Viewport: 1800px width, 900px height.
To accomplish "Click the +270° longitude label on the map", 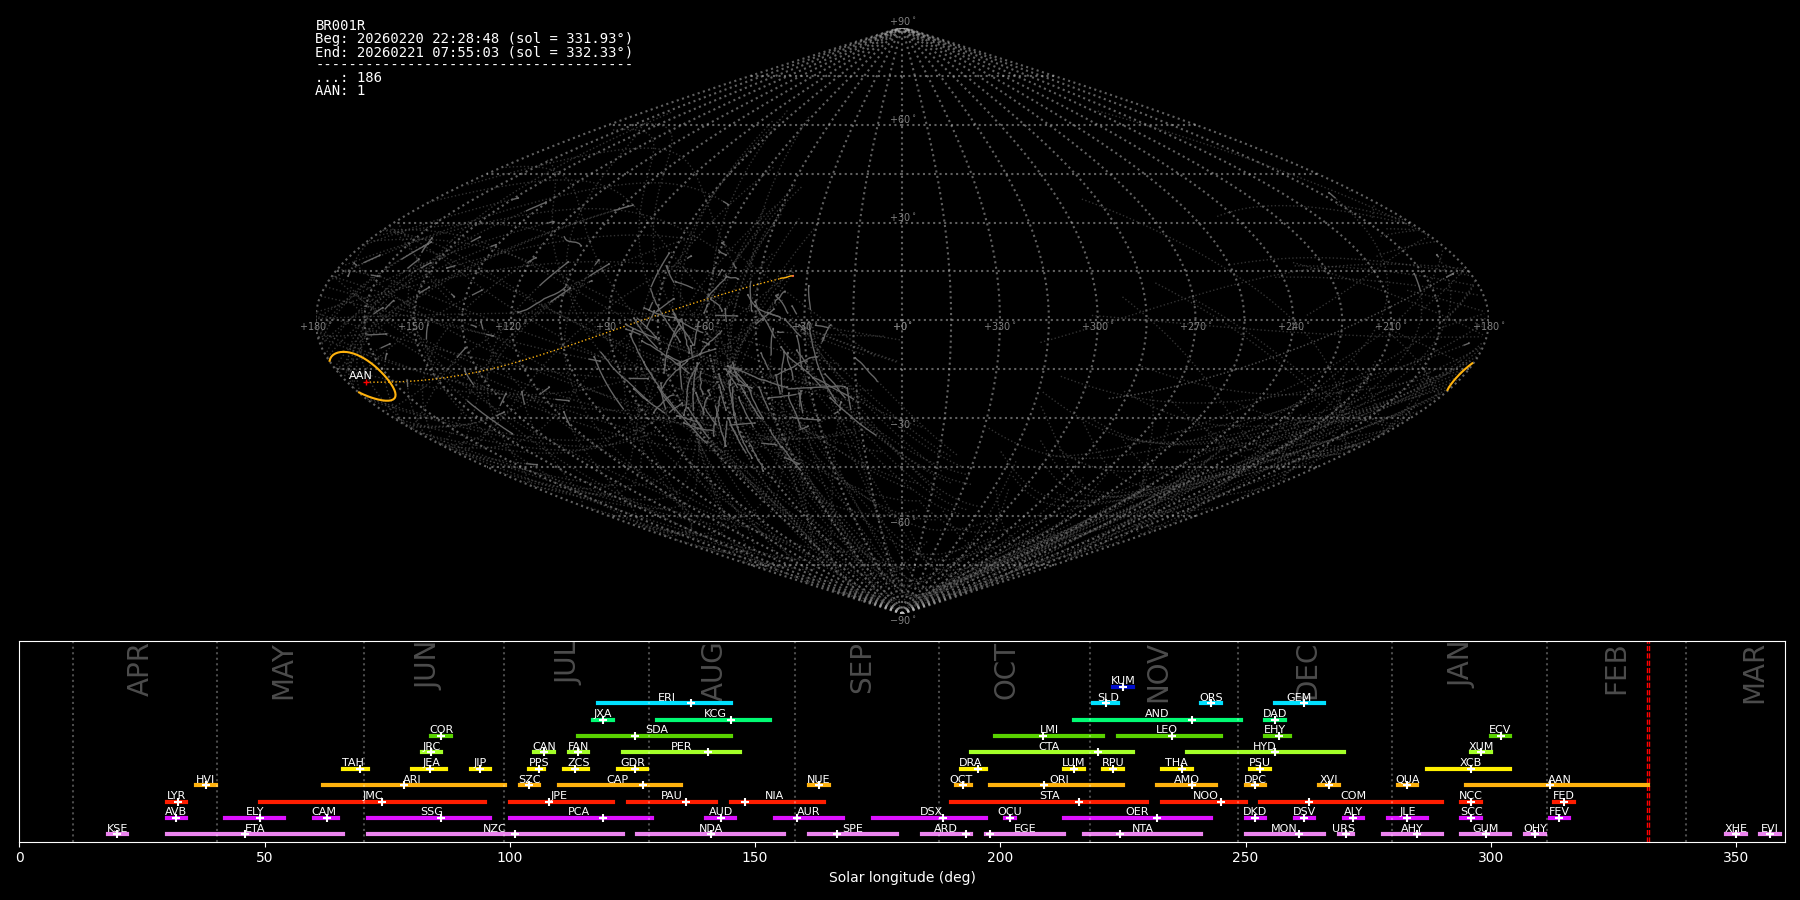I will (1192, 327).
